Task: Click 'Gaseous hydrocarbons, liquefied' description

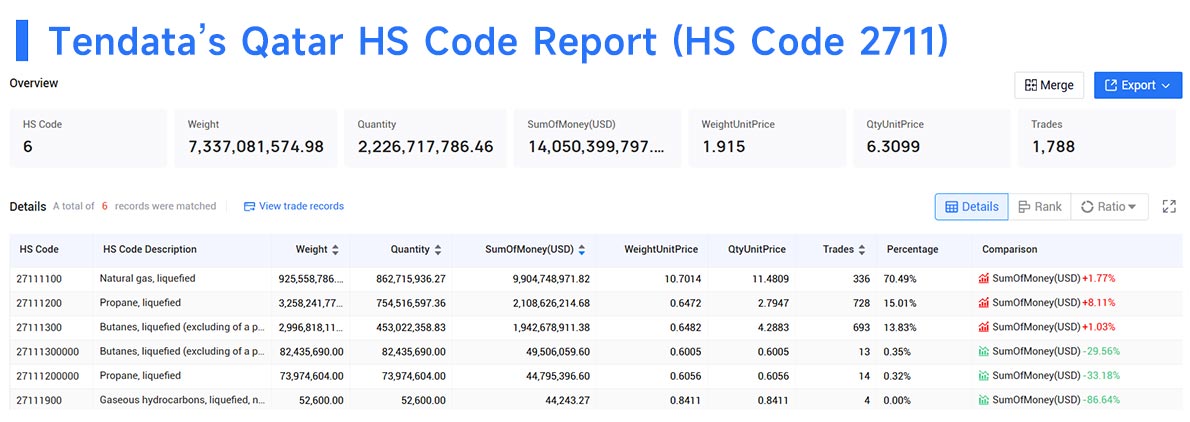Action: (x=182, y=400)
